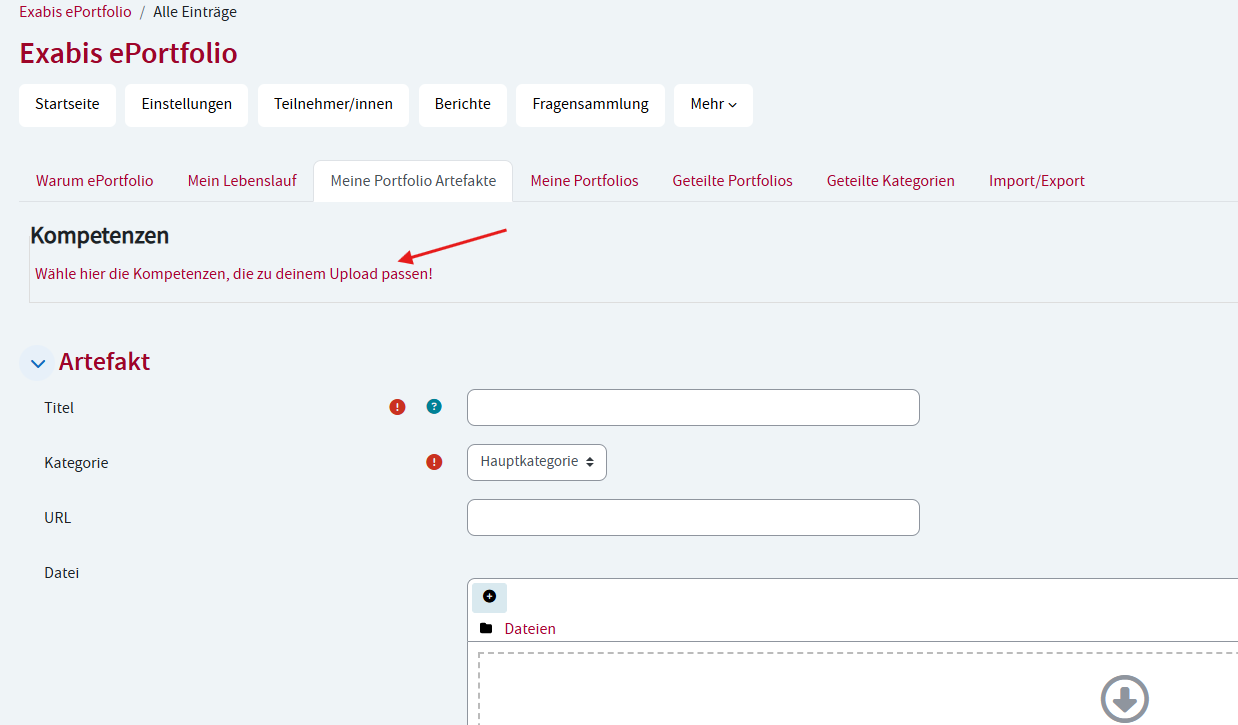Click the folder icon beside Dateien
The height and width of the screenshot is (725, 1238).
(x=486, y=629)
